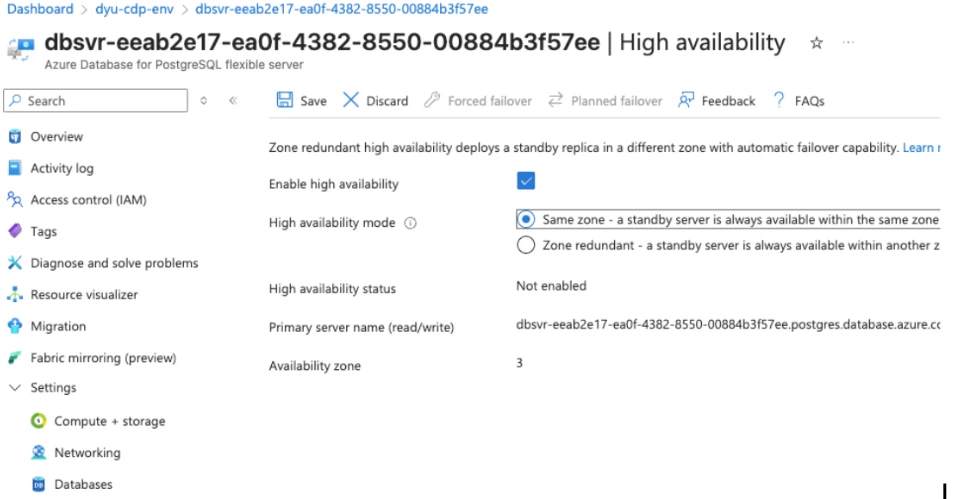The width and height of the screenshot is (954, 499).
Task: Open Diagnose and solve problems page
Action: point(114,263)
